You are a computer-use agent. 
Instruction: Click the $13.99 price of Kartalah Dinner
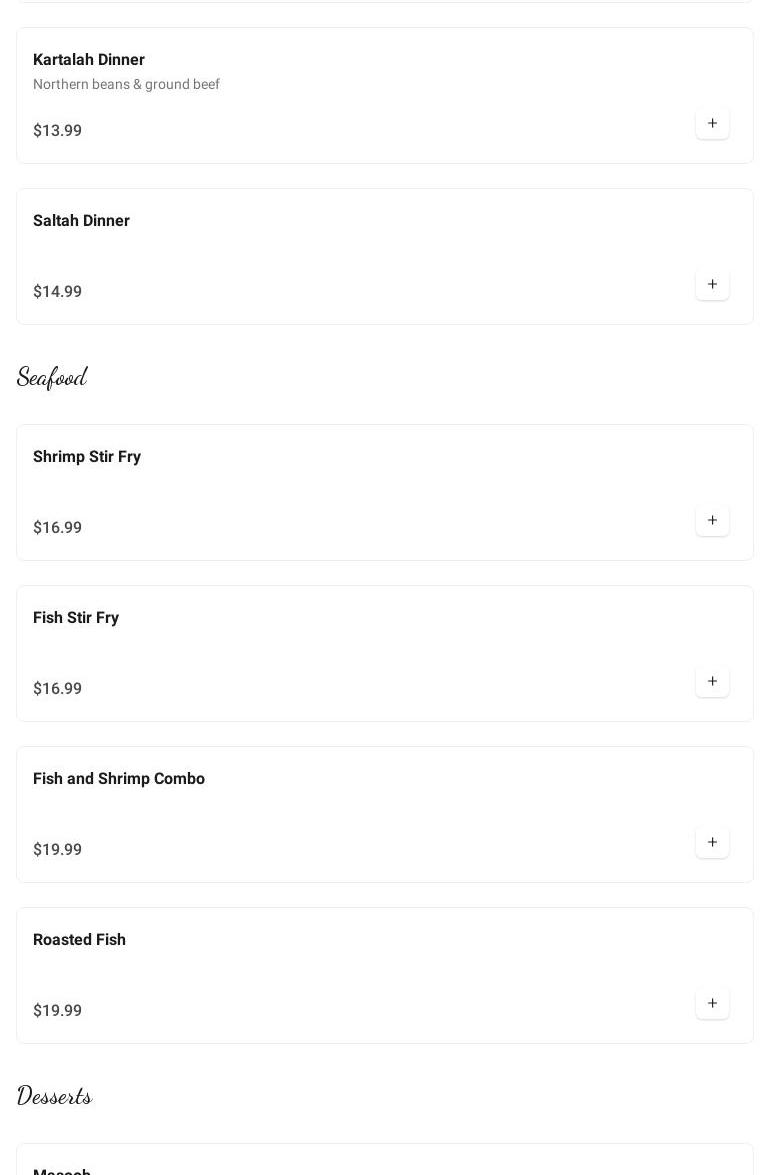pos(57,131)
